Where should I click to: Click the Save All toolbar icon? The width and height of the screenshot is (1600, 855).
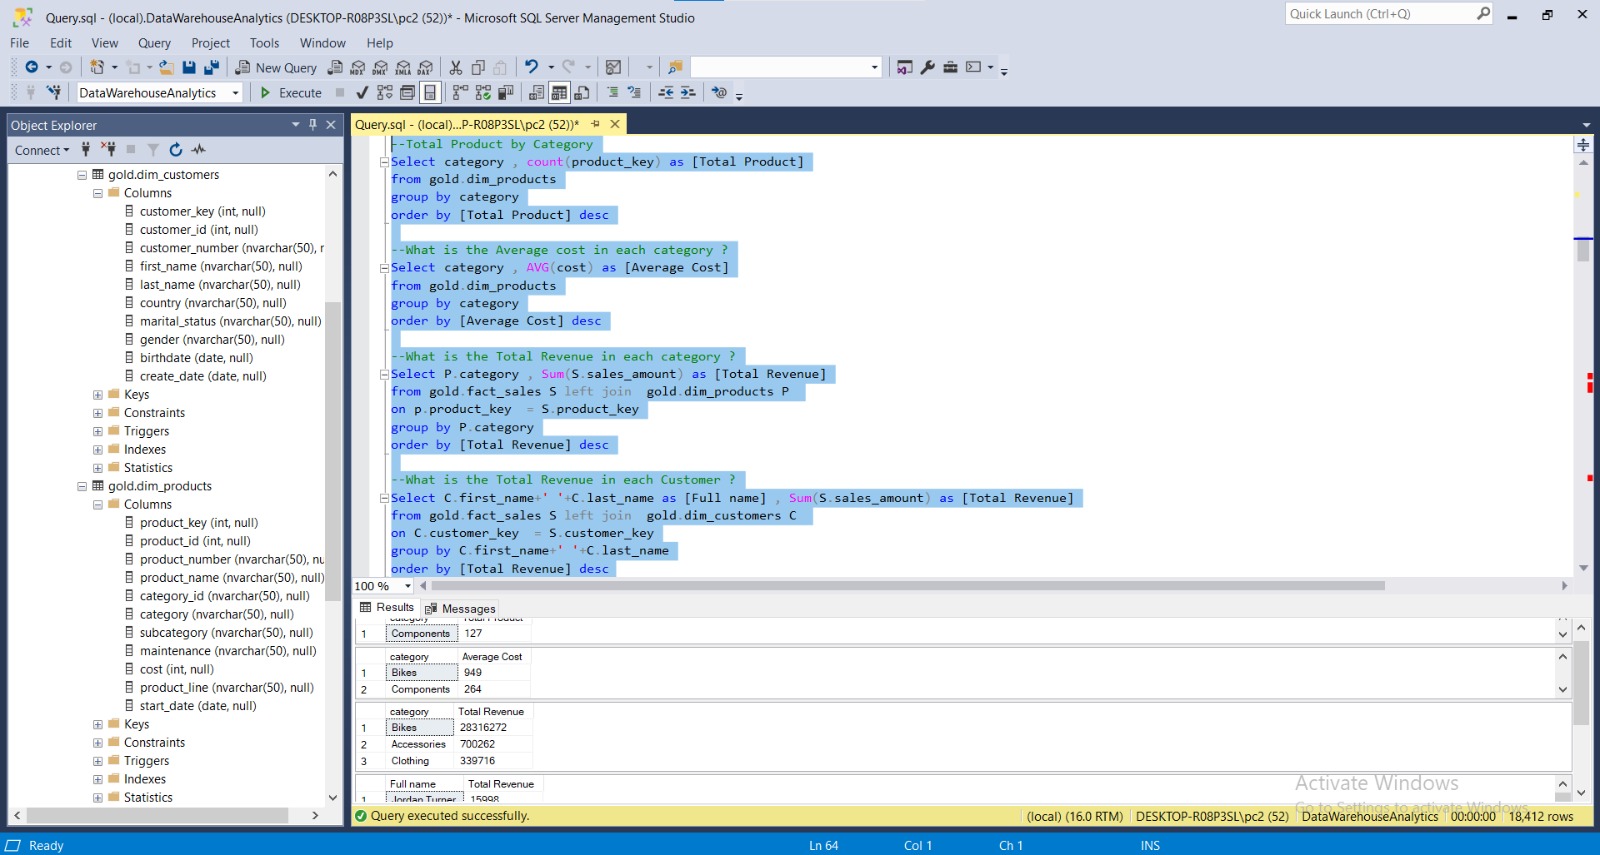point(211,67)
